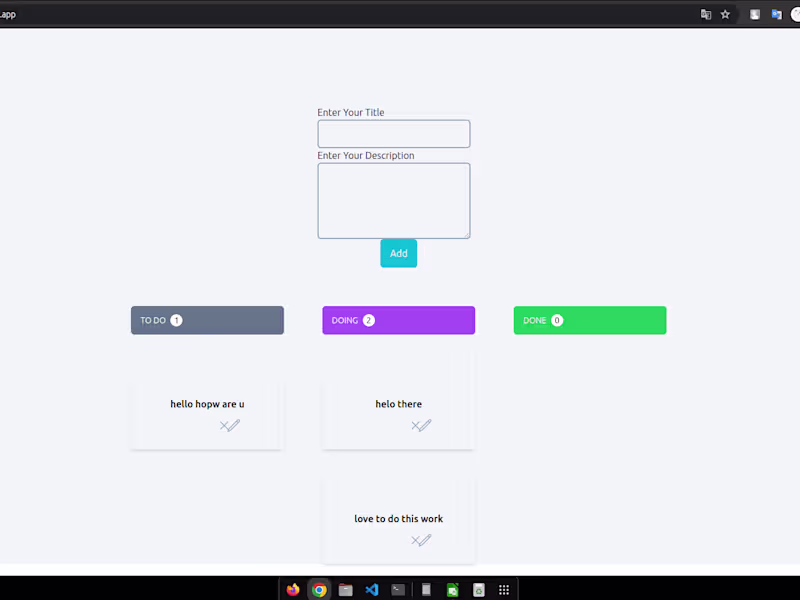Click the edit pencil on "love to do this work"
Image resolution: width=800 pixels, height=600 pixels.
(x=428, y=539)
